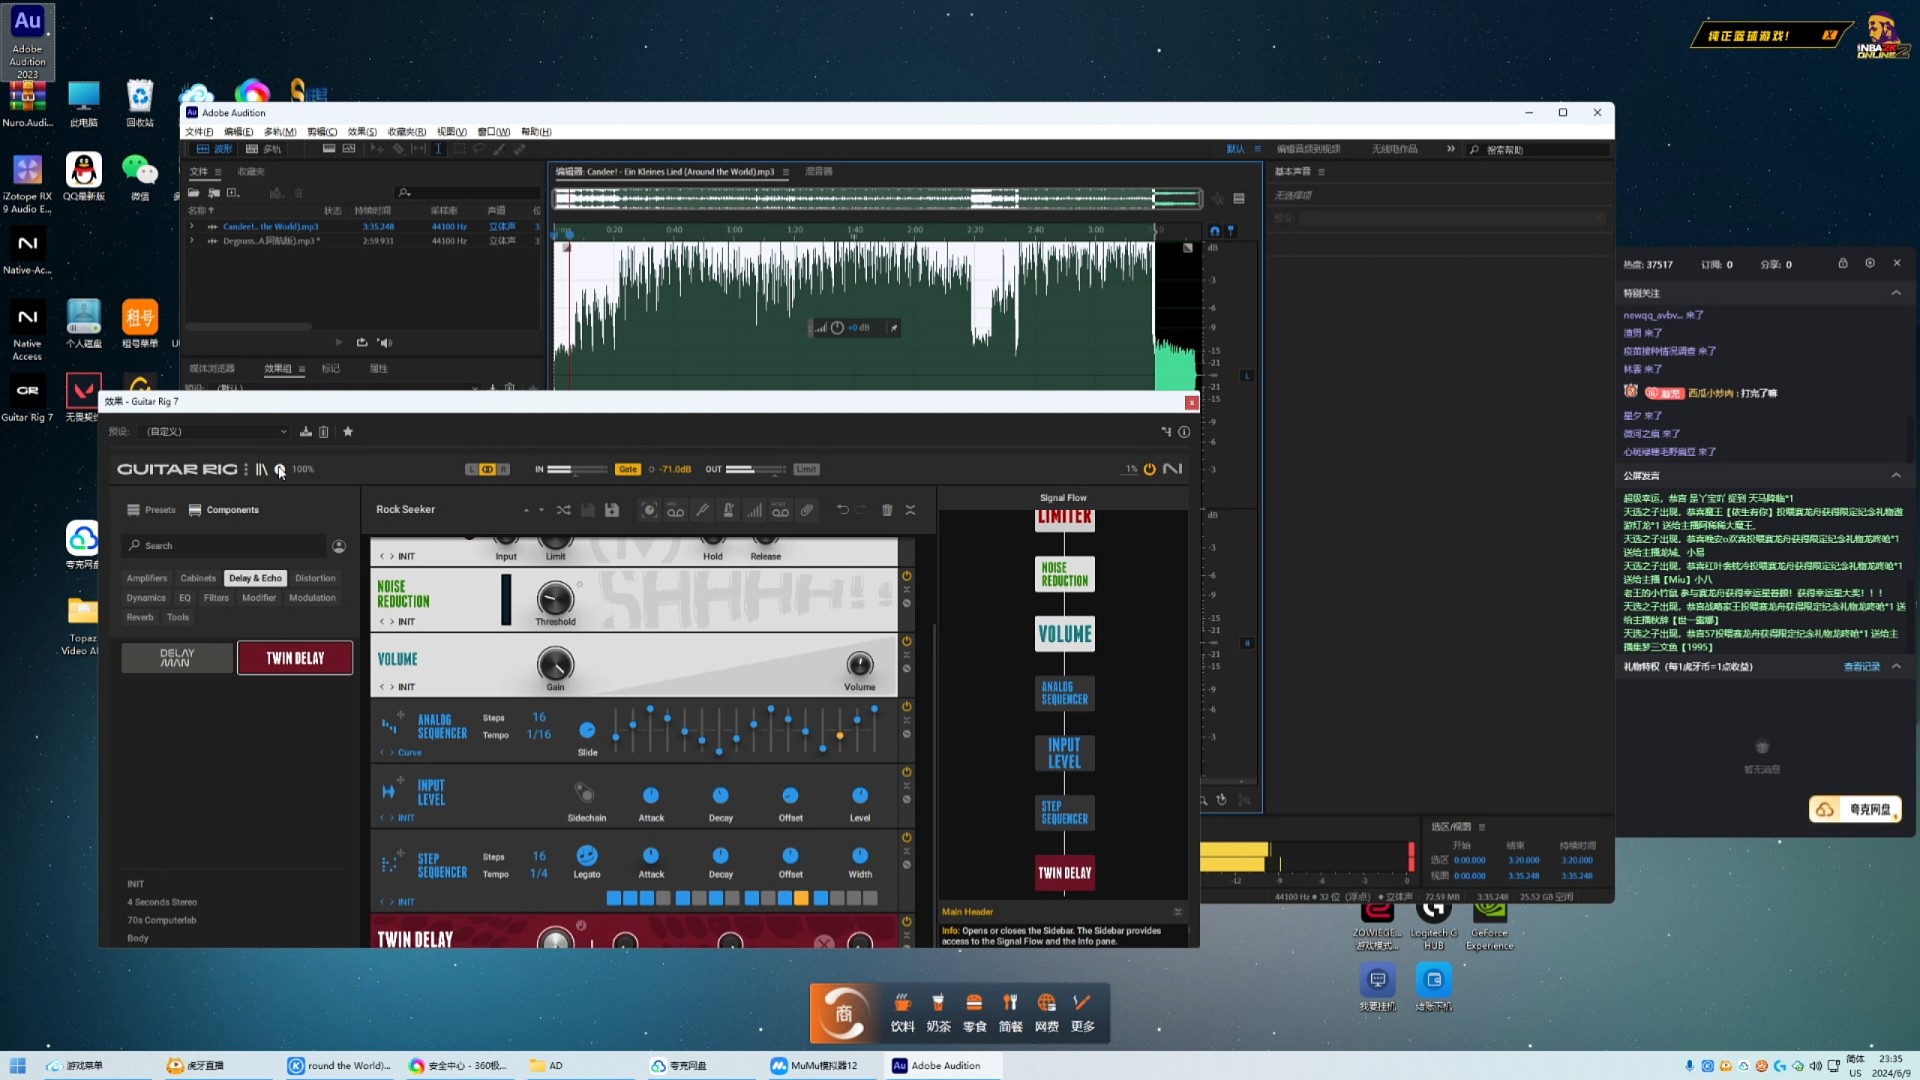This screenshot has width=1920, height=1080.
Task: Expand the Candee World mp3 file entry
Action: click(192, 227)
